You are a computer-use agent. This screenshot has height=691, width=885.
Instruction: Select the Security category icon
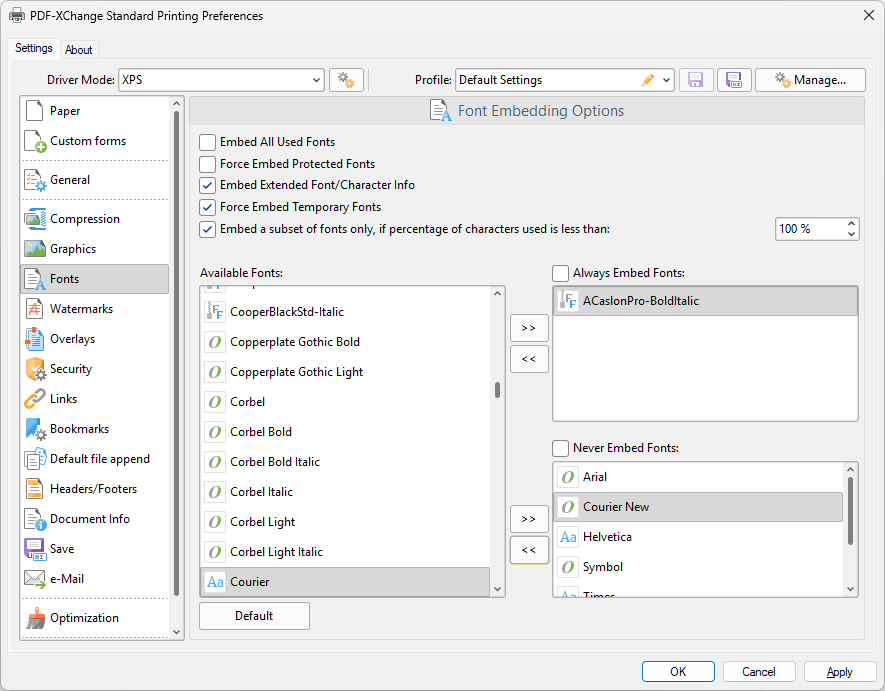35,369
